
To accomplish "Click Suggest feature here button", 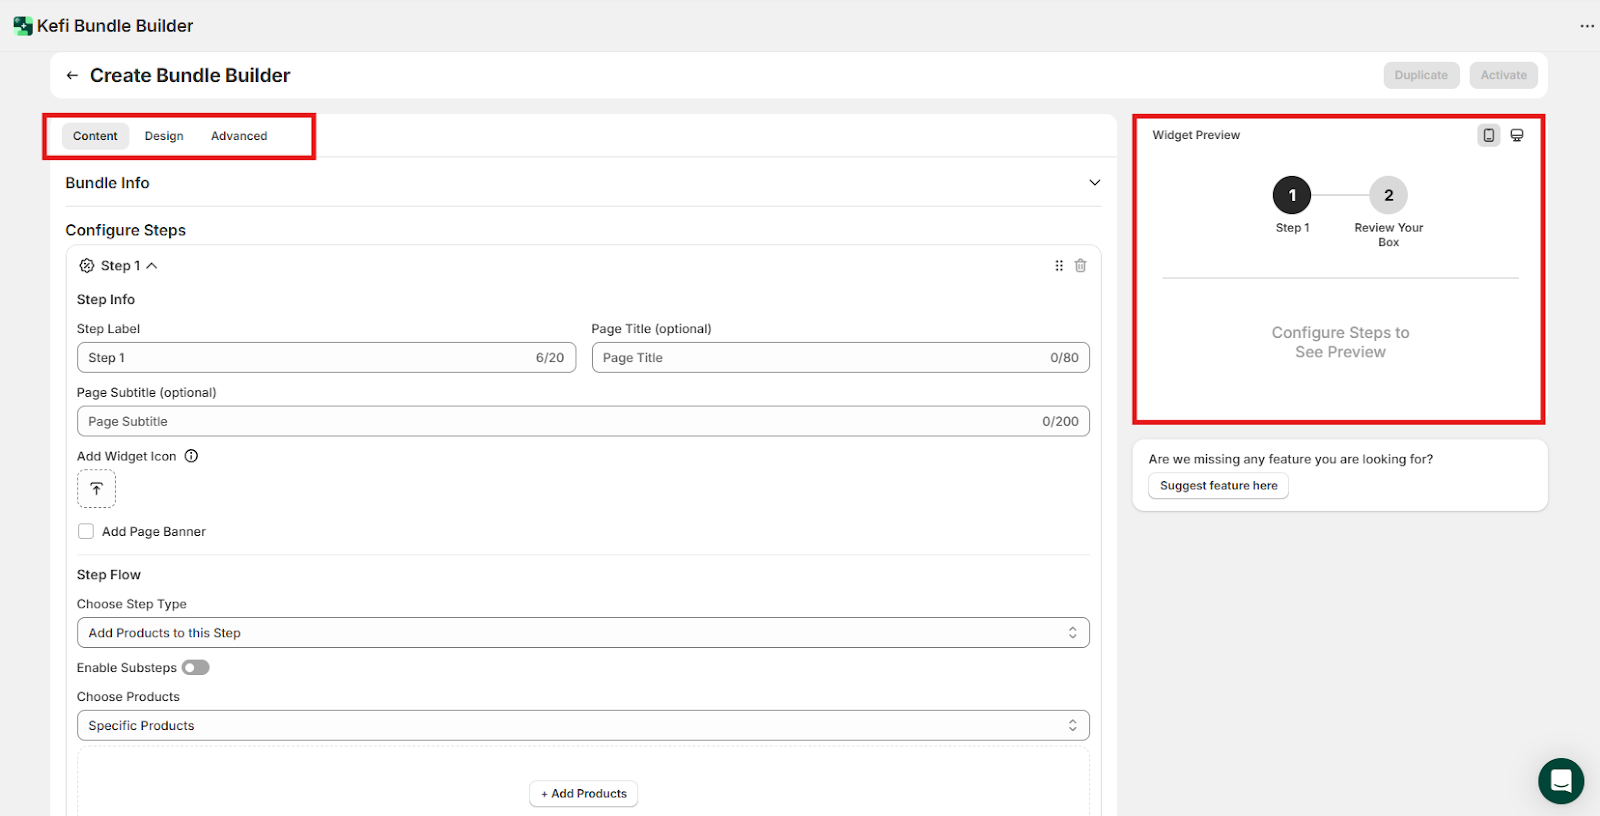I will pos(1218,486).
